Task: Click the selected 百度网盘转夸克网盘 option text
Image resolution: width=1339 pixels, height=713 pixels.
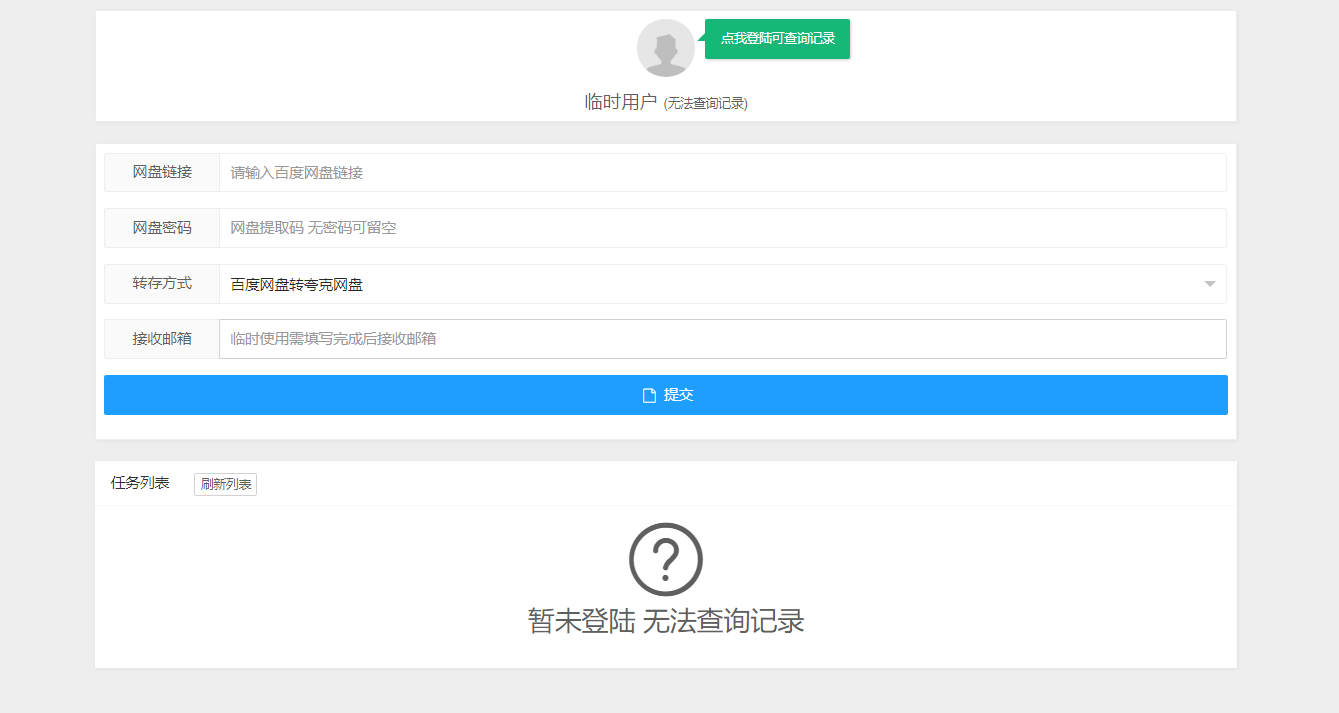Action: (x=297, y=285)
